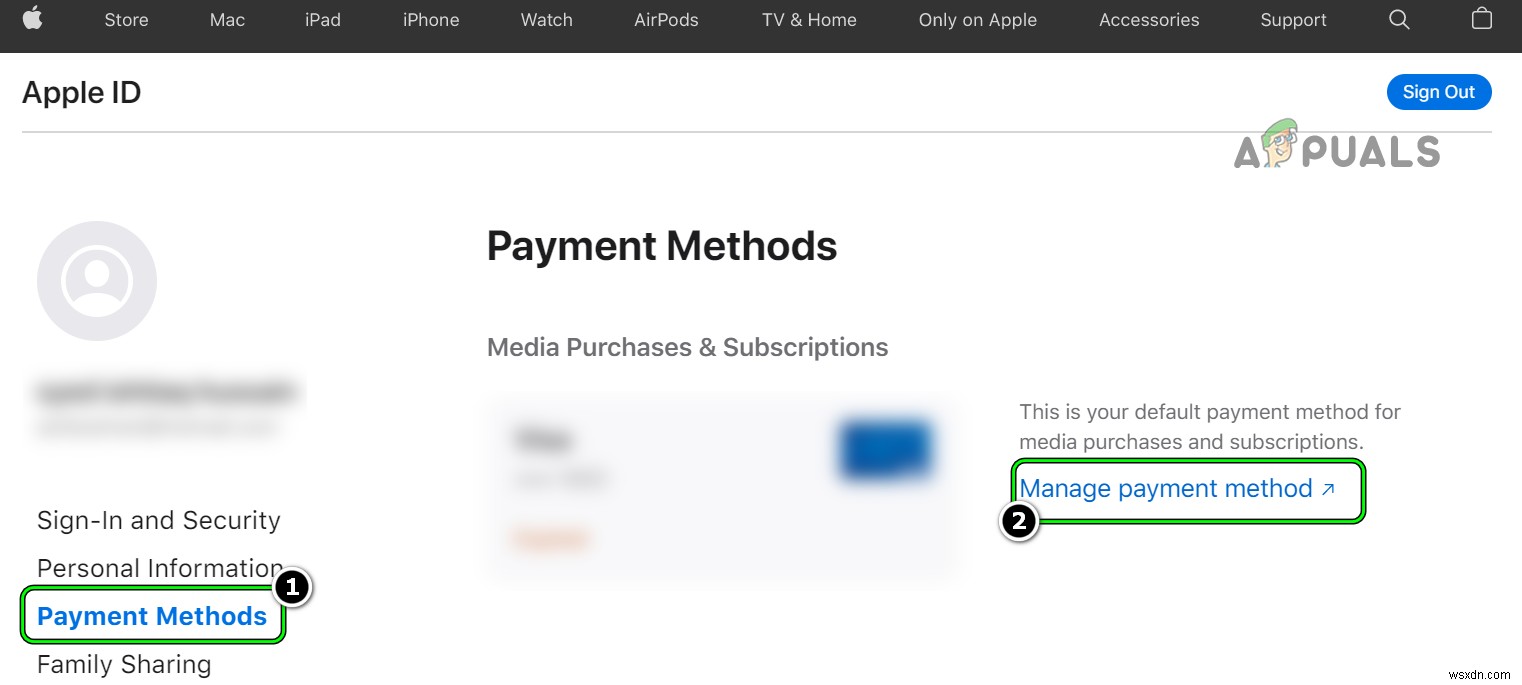Click the external link arrow beside Manage payment method

click(x=1328, y=489)
